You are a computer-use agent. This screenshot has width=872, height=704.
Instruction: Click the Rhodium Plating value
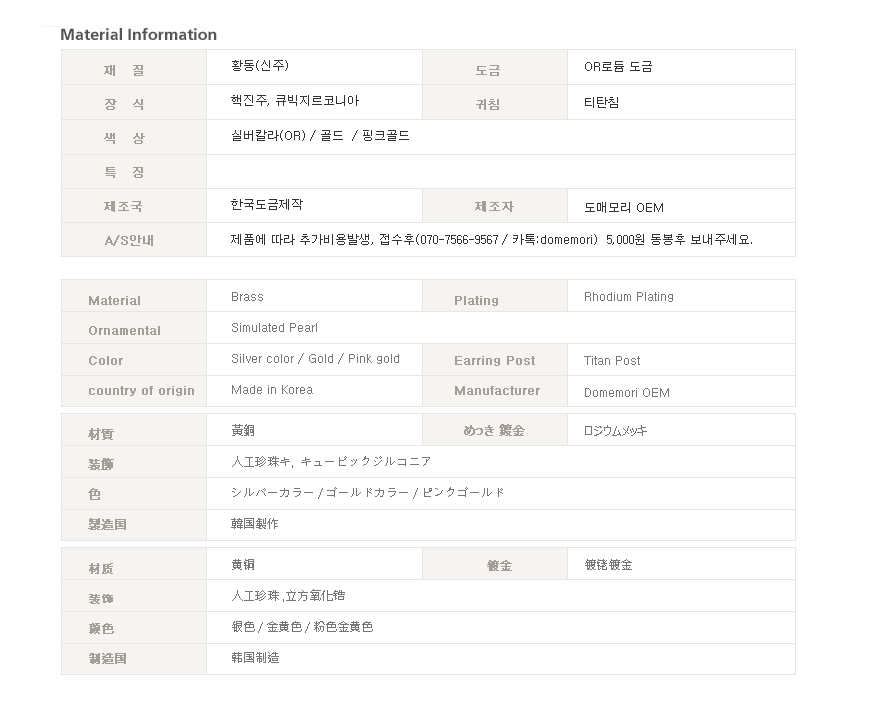628,296
